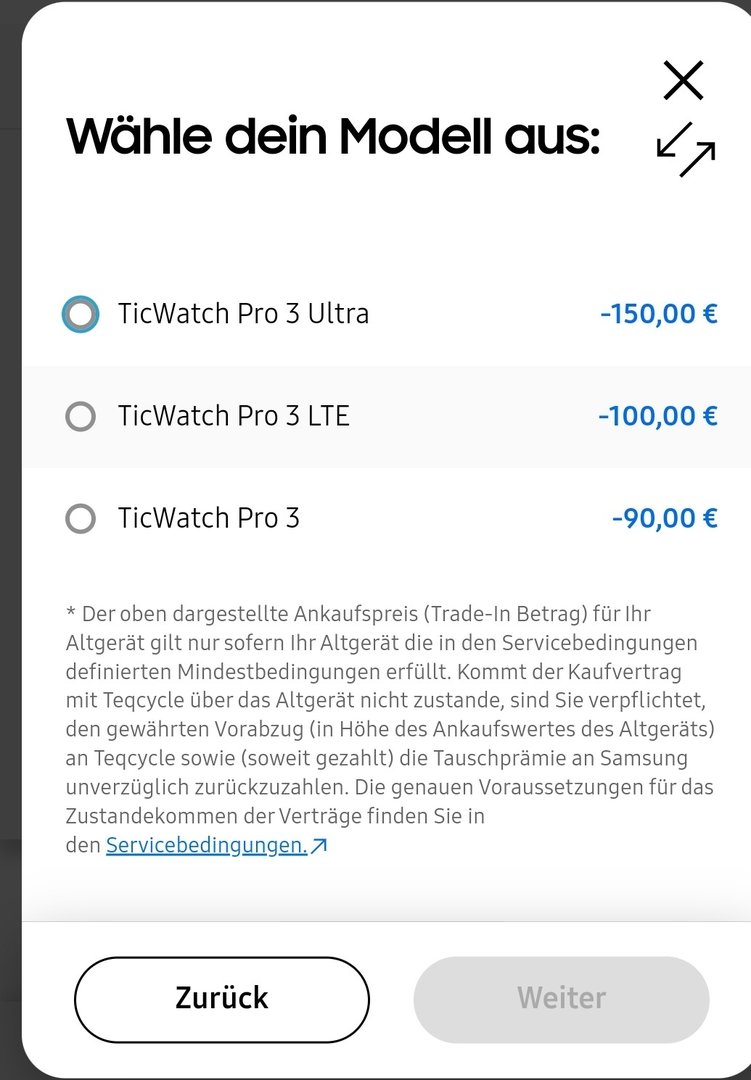
Task: Select the TicWatch Pro 3 Ultra radio button
Action: (80, 315)
